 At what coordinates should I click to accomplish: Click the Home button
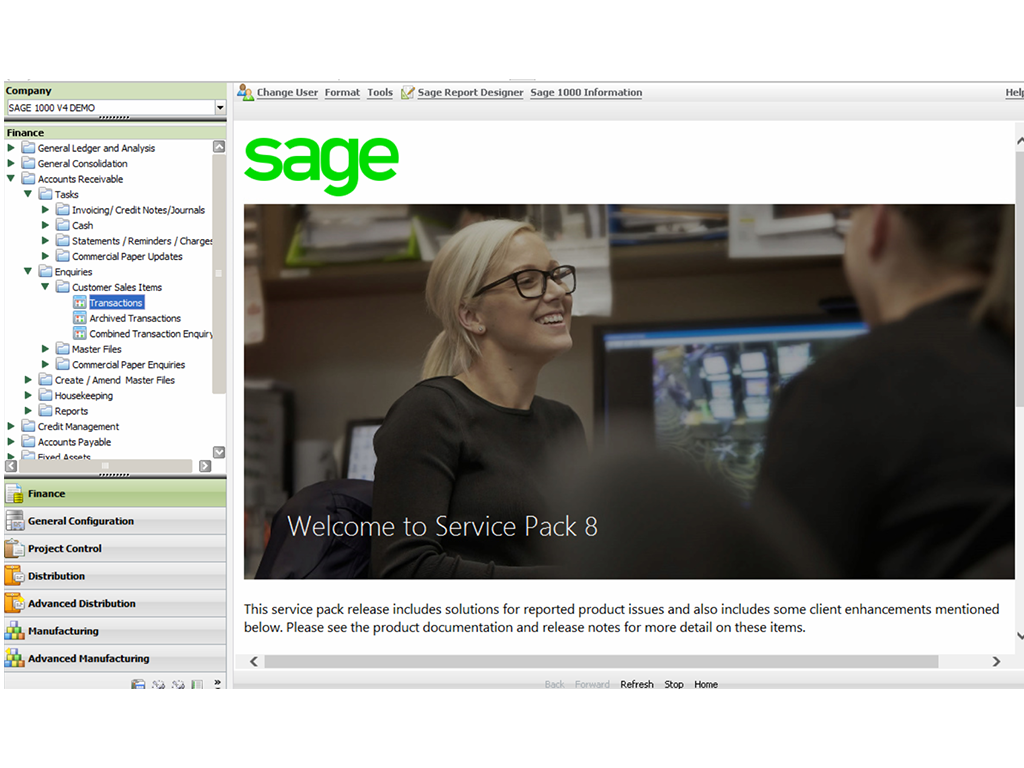(706, 684)
